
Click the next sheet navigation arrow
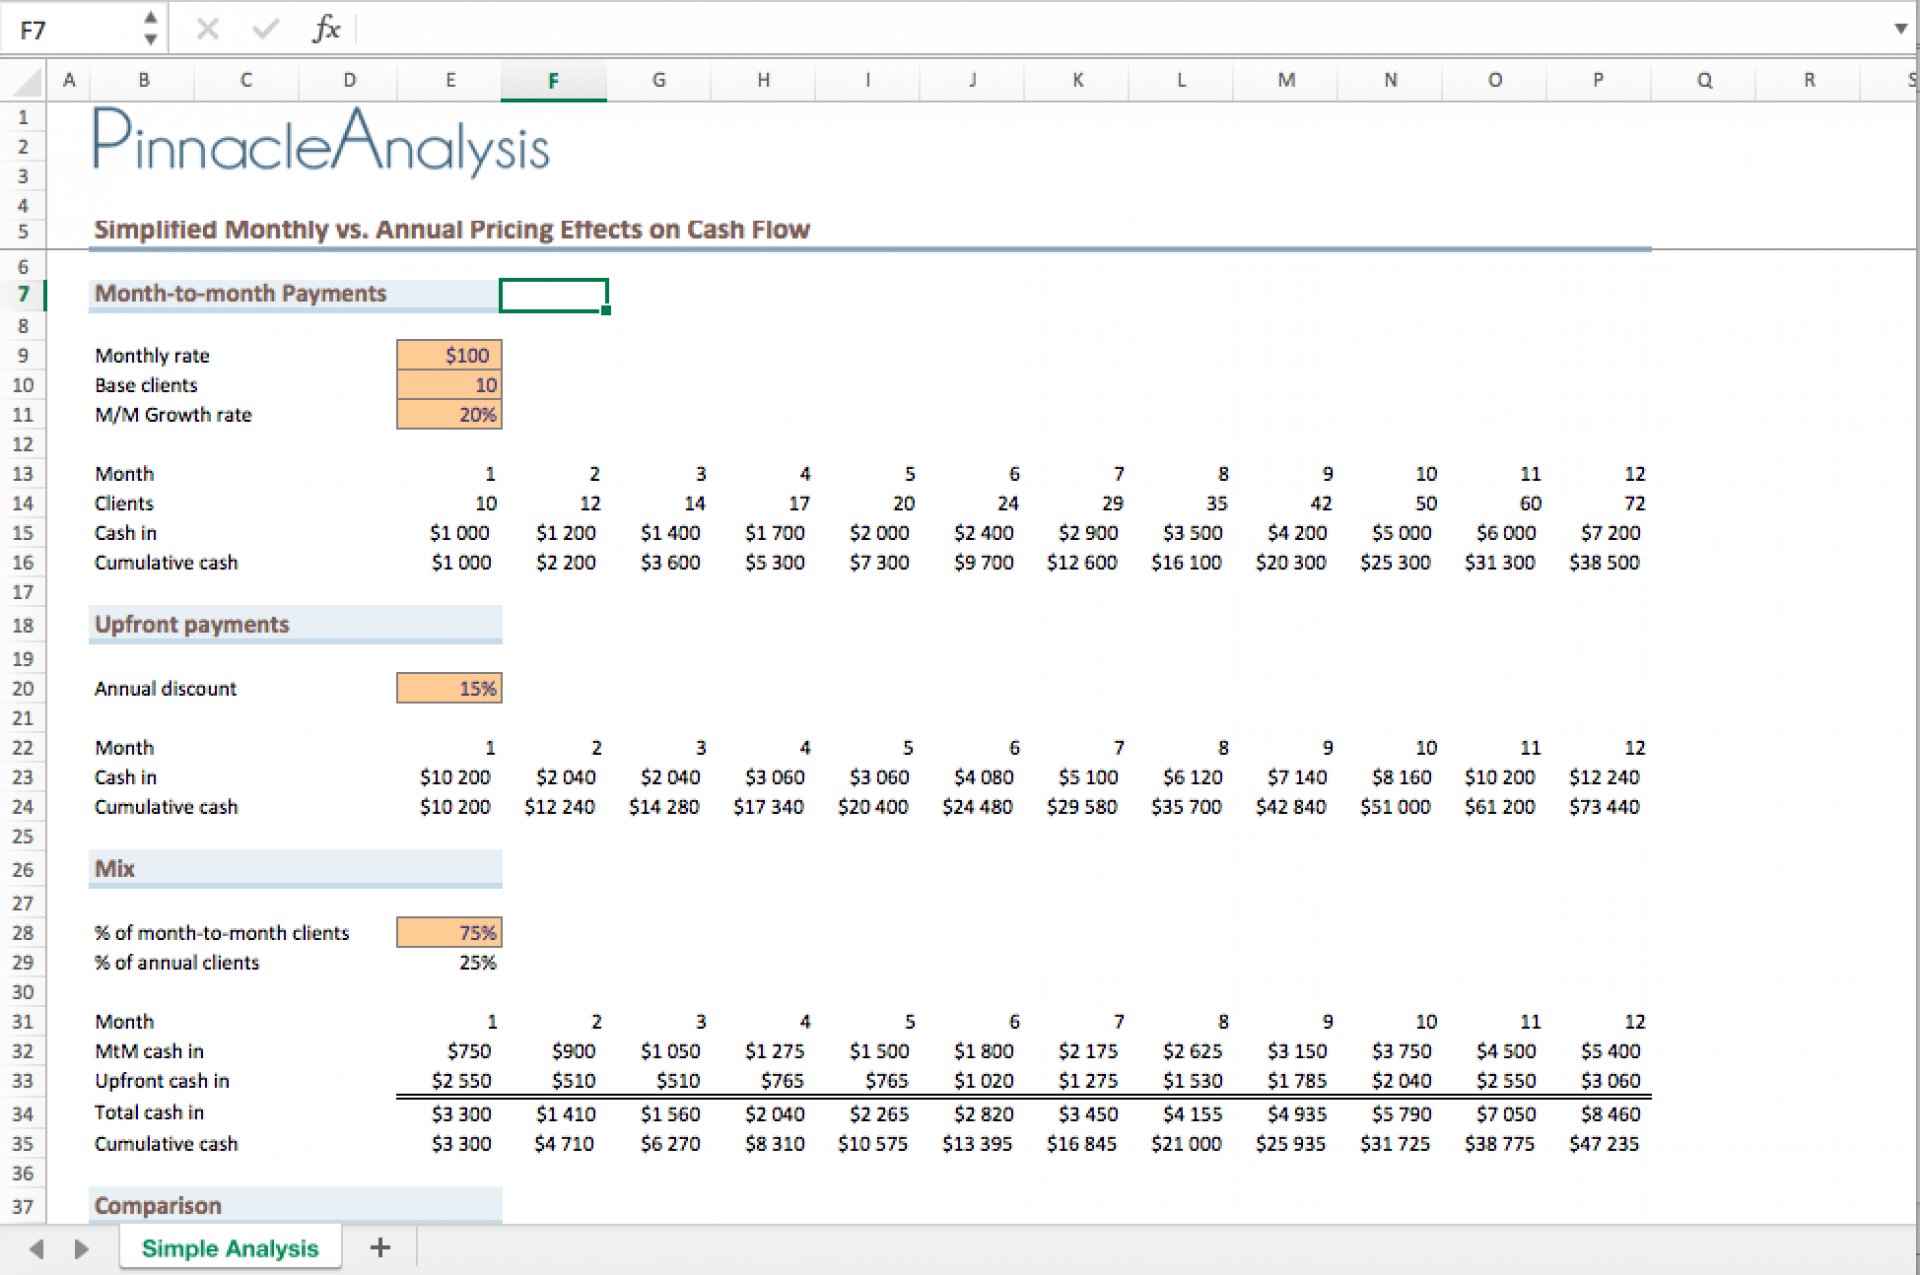click(81, 1248)
